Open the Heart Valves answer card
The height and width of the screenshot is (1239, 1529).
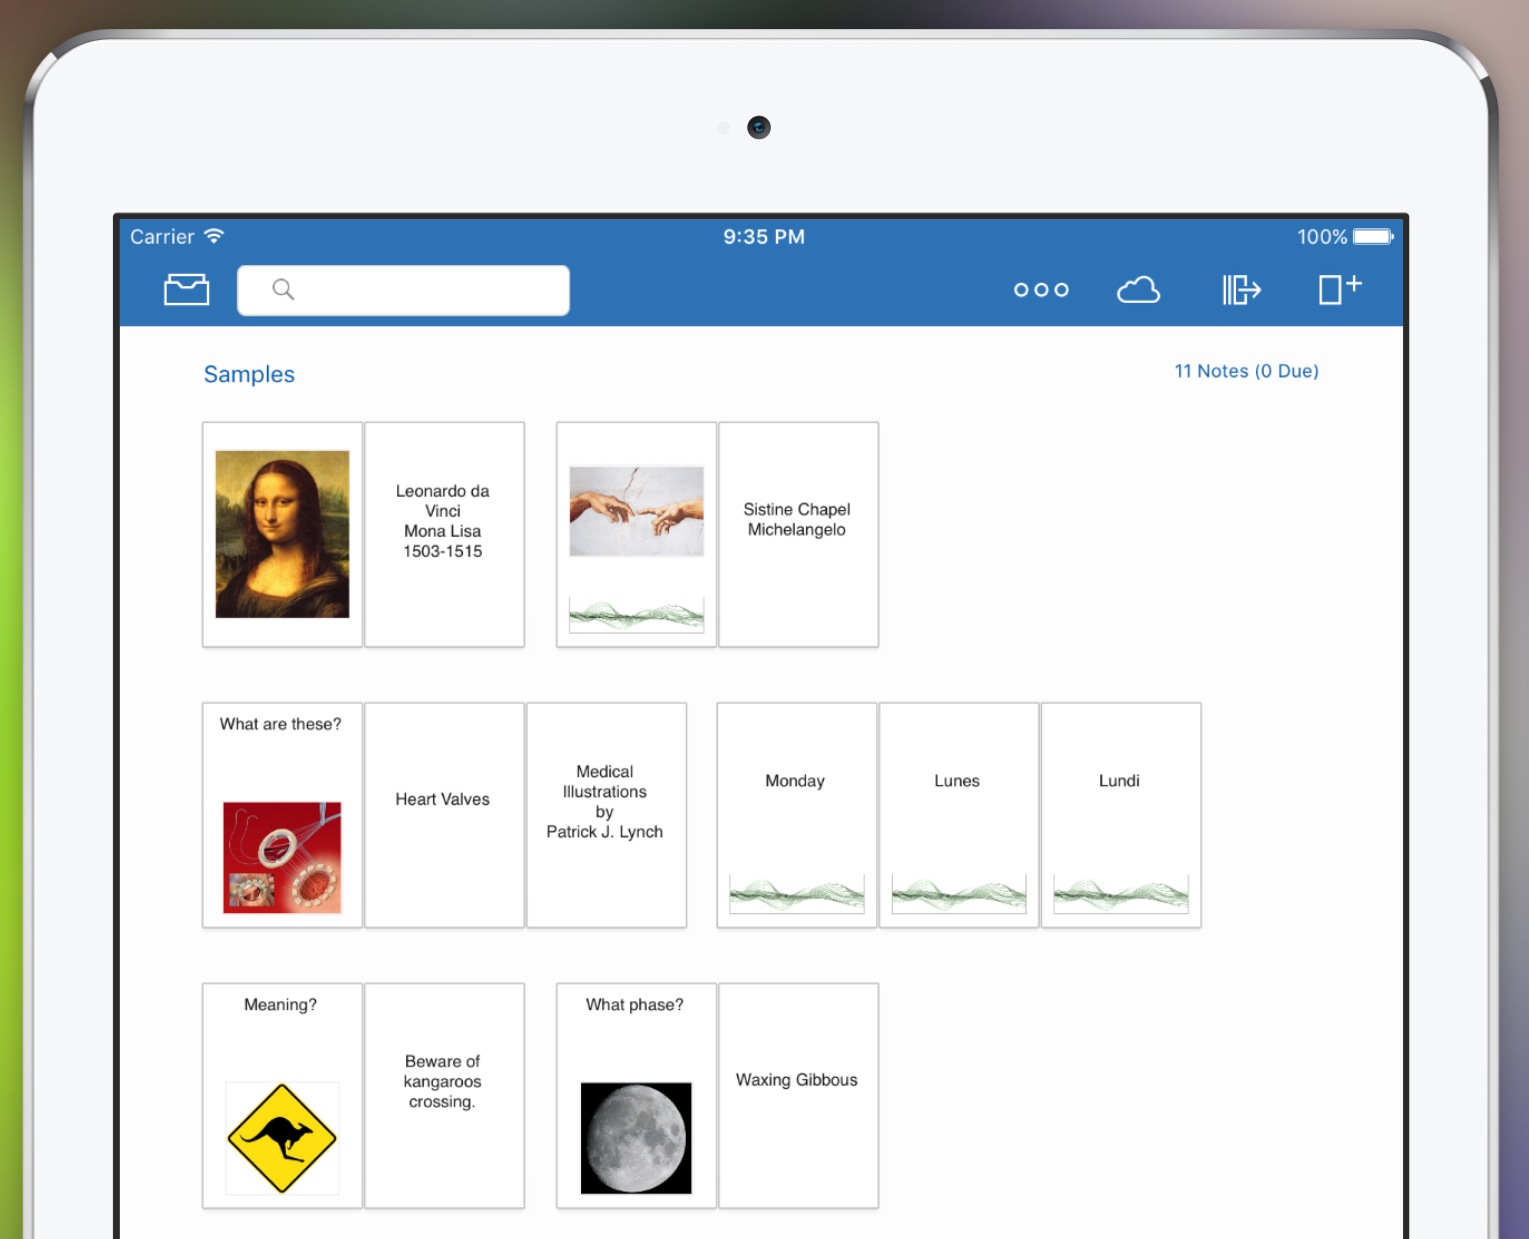click(x=444, y=815)
